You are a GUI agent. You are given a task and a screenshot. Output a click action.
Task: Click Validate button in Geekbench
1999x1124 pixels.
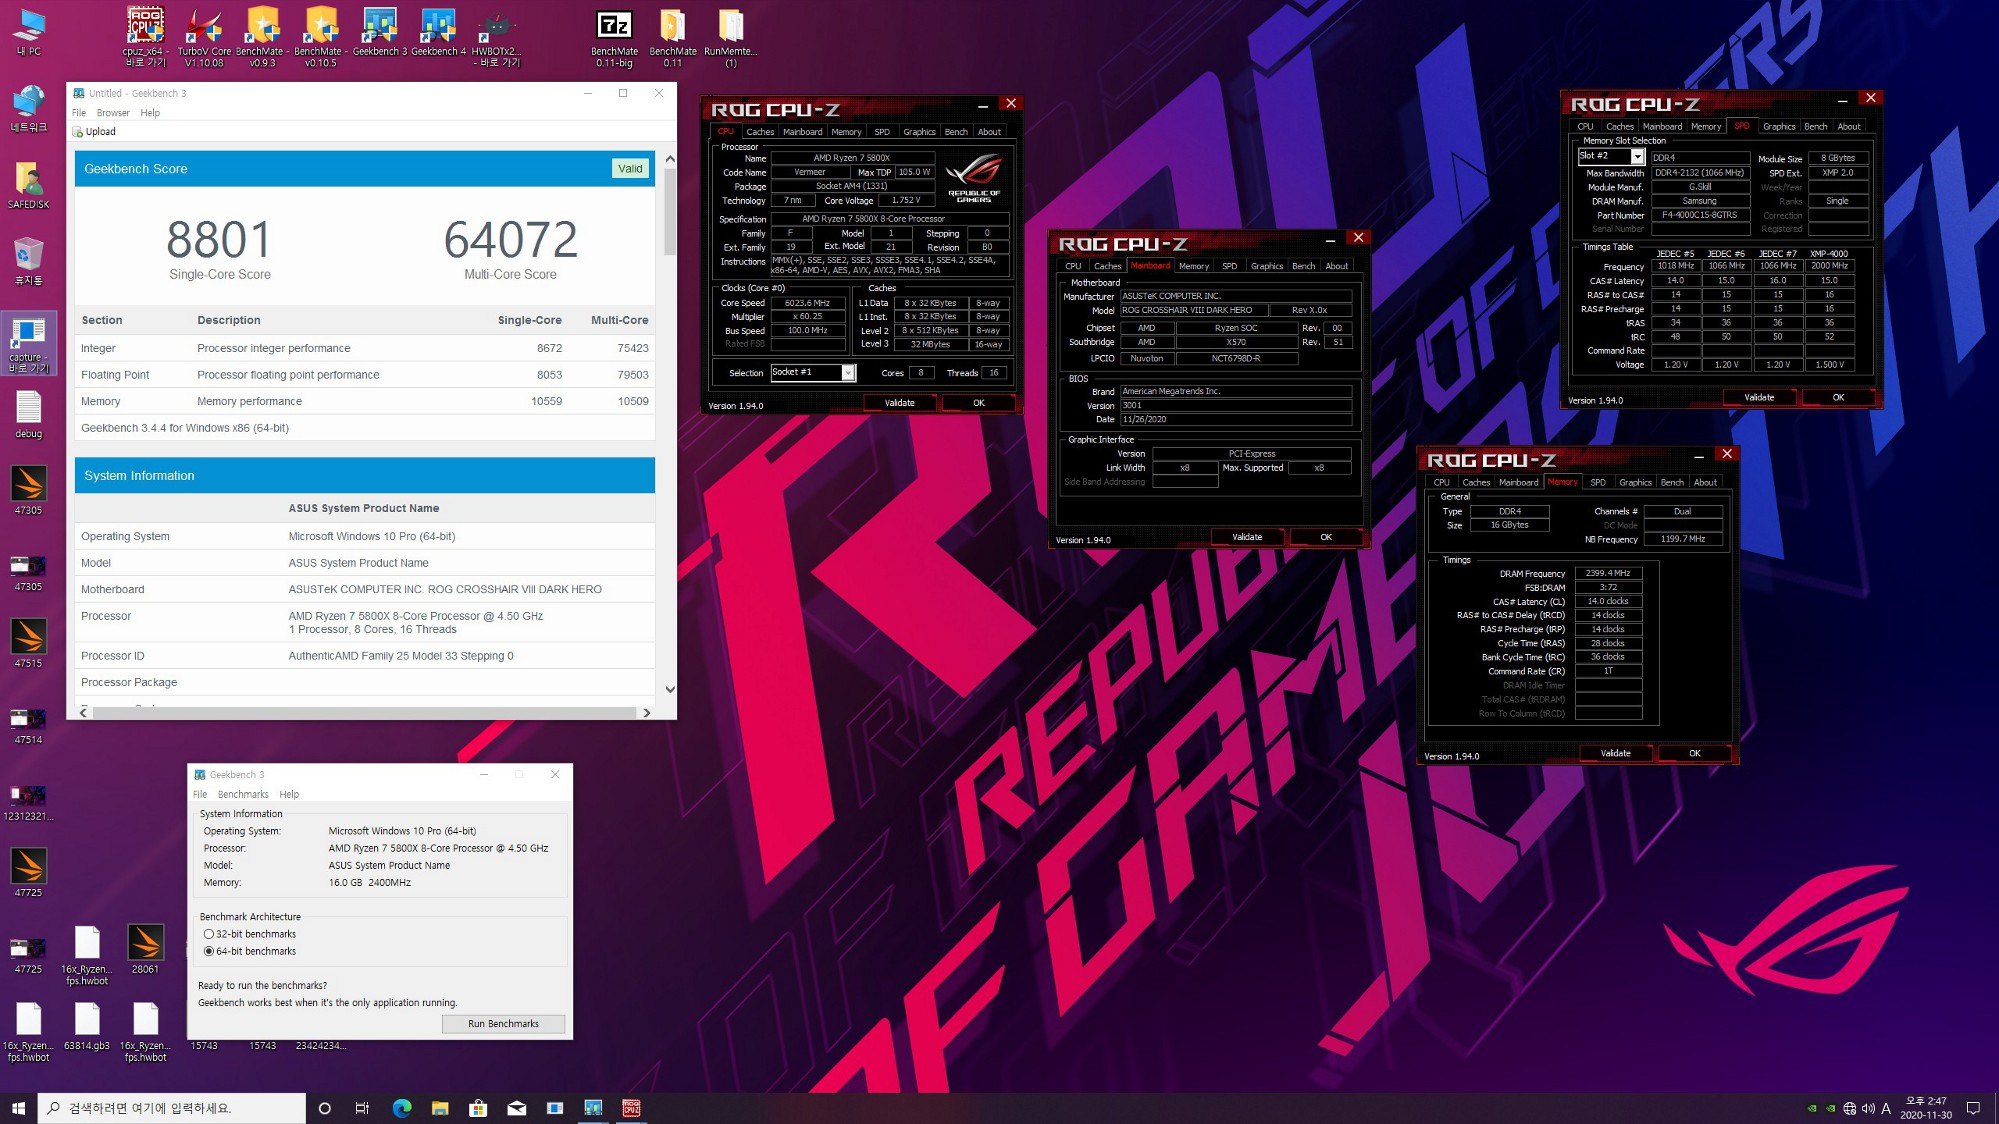pos(629,167)
